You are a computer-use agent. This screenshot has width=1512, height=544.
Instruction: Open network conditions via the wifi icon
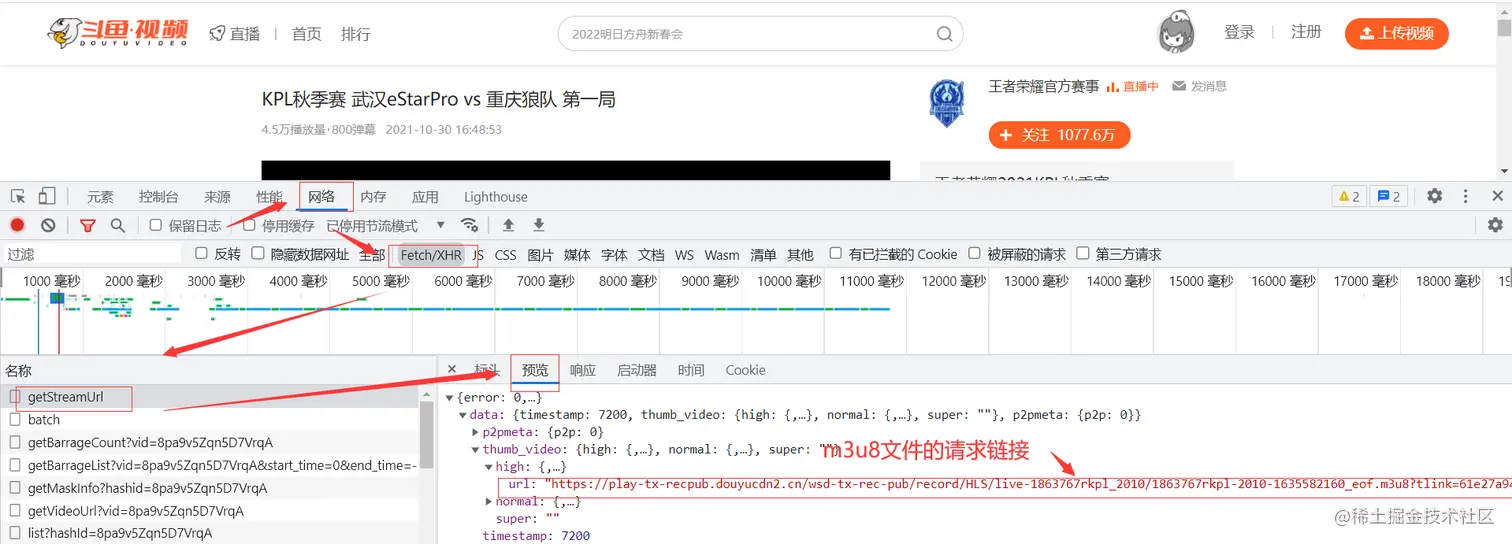[x=469, y=225]
